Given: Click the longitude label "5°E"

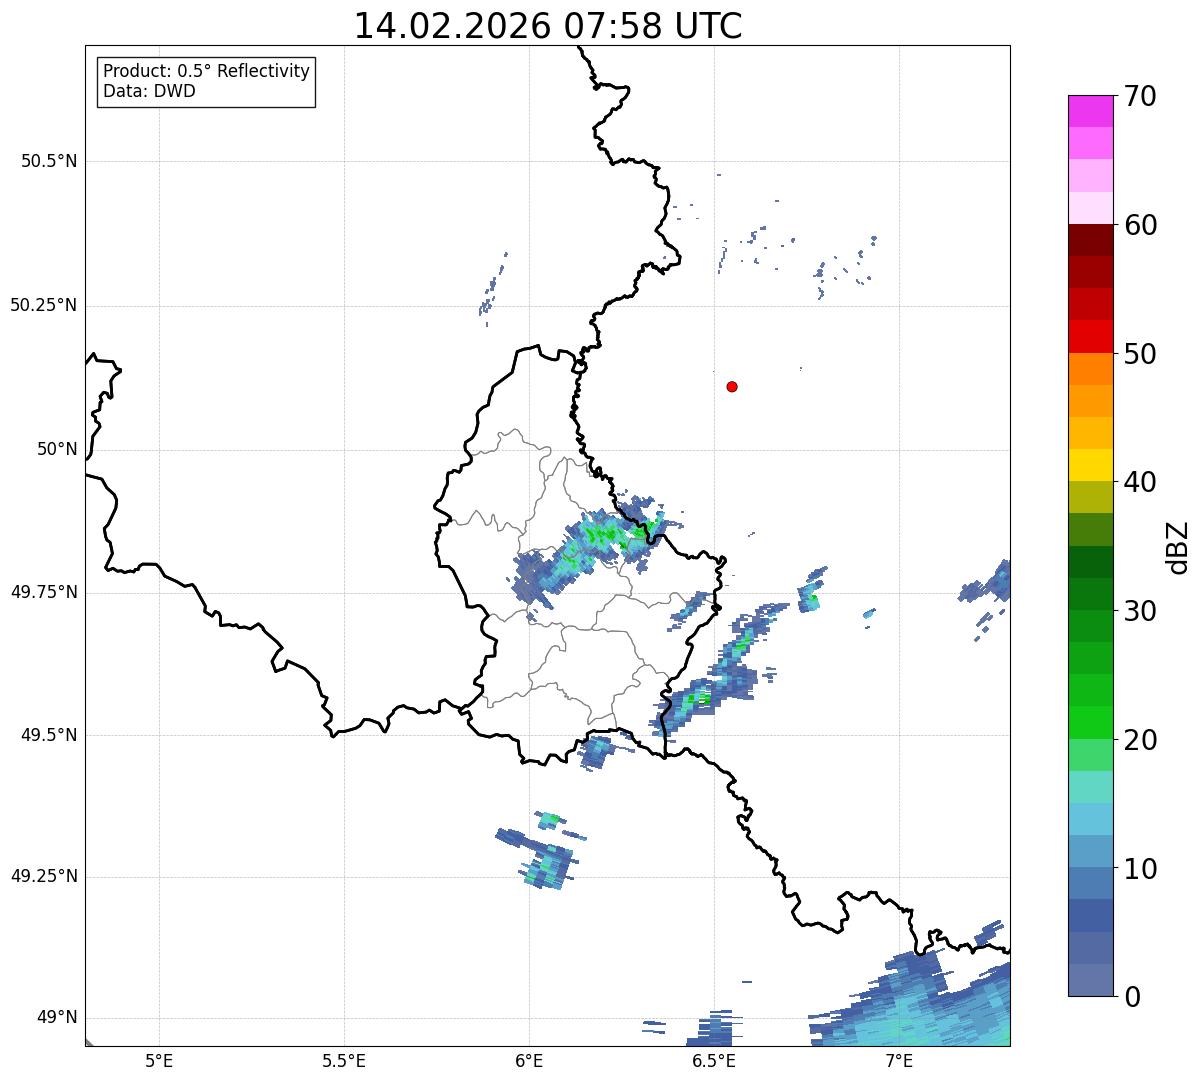Looking at the screenshot, I should click(159, 1060).
